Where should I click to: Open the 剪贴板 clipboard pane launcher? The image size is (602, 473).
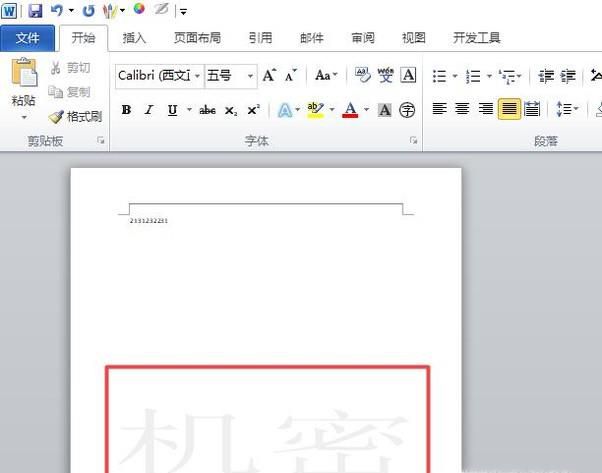click(x=101, y=141)
